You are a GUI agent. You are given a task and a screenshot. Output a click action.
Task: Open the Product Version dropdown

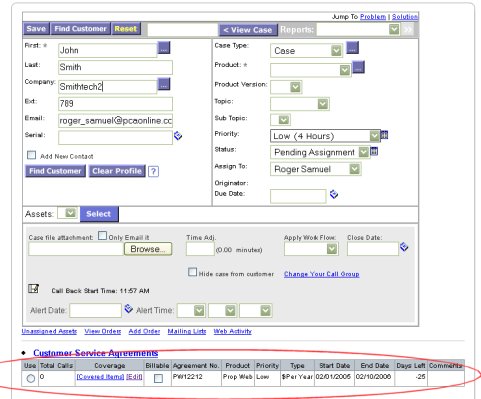286,87
